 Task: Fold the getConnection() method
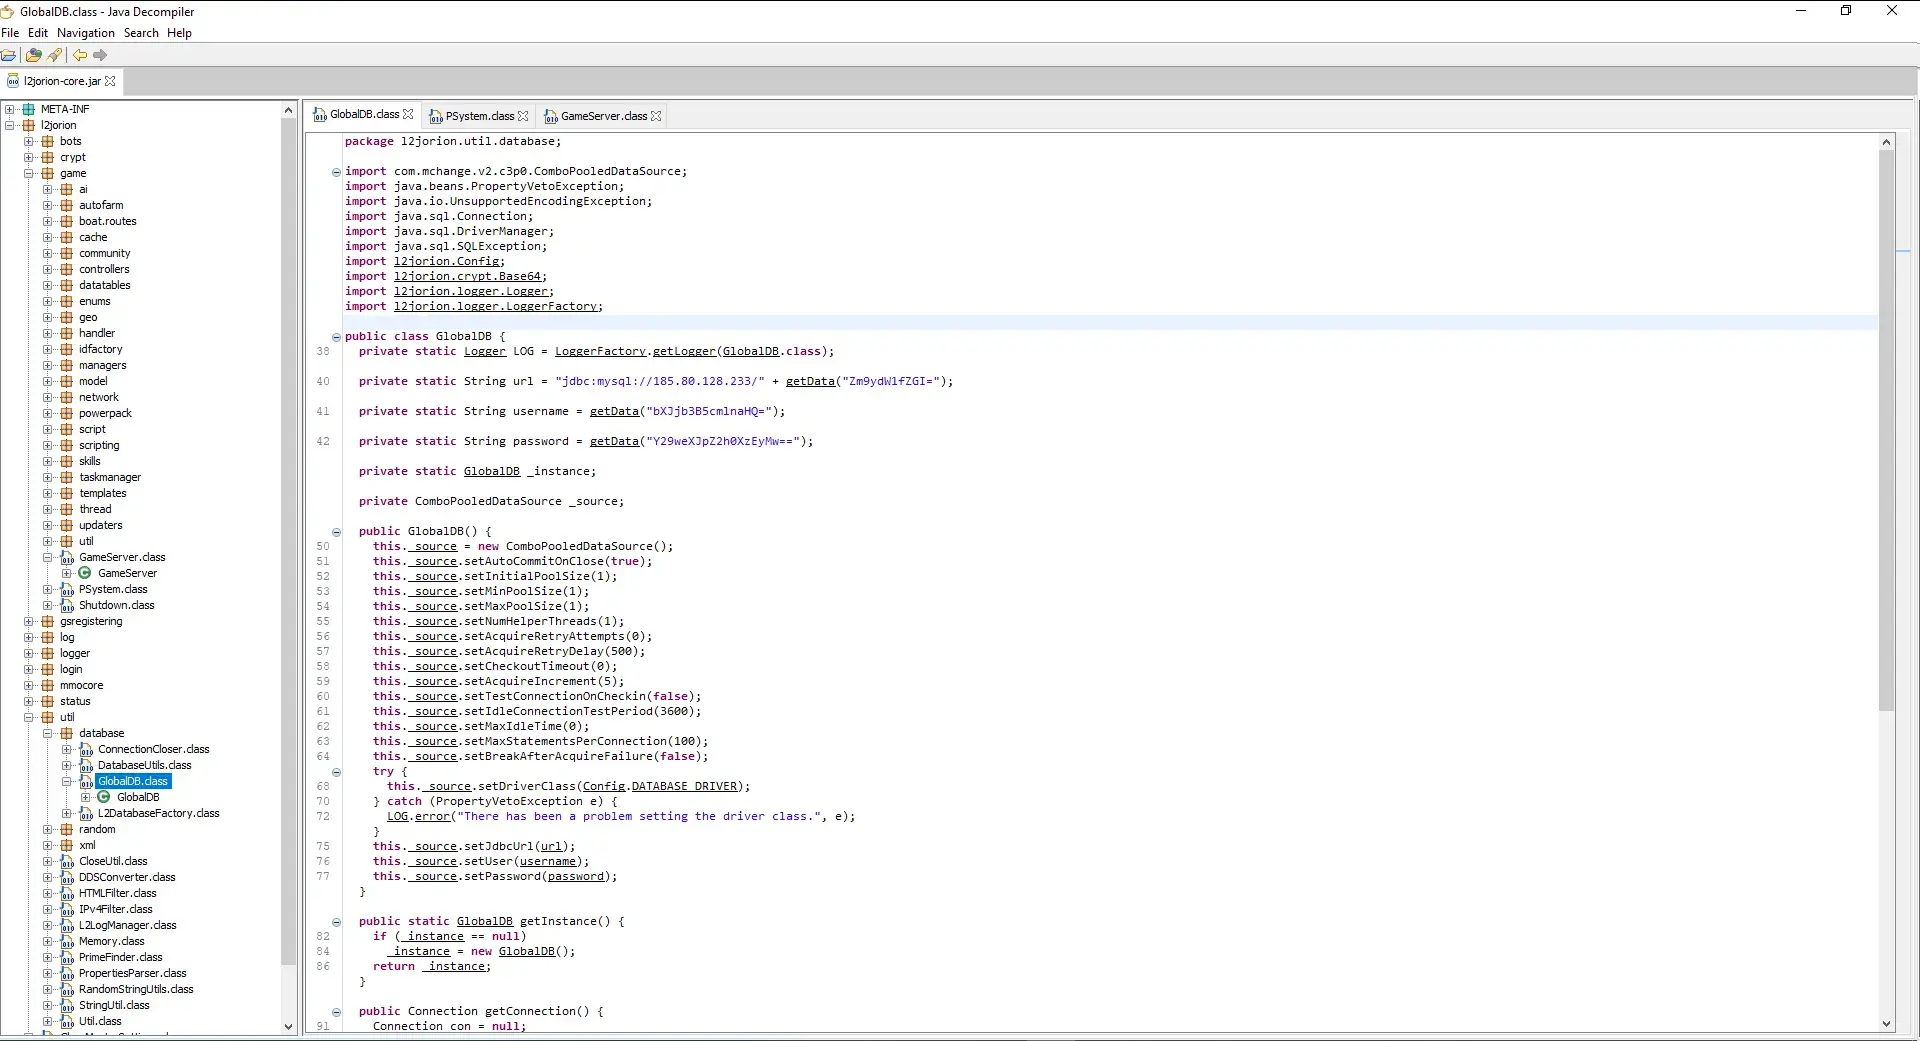click(336, 1012)
